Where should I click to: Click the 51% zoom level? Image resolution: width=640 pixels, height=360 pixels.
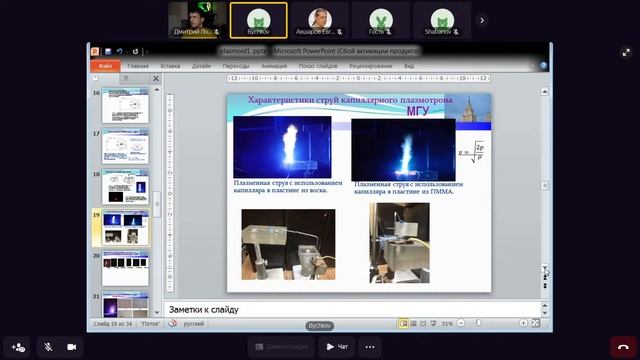(447, 324)
